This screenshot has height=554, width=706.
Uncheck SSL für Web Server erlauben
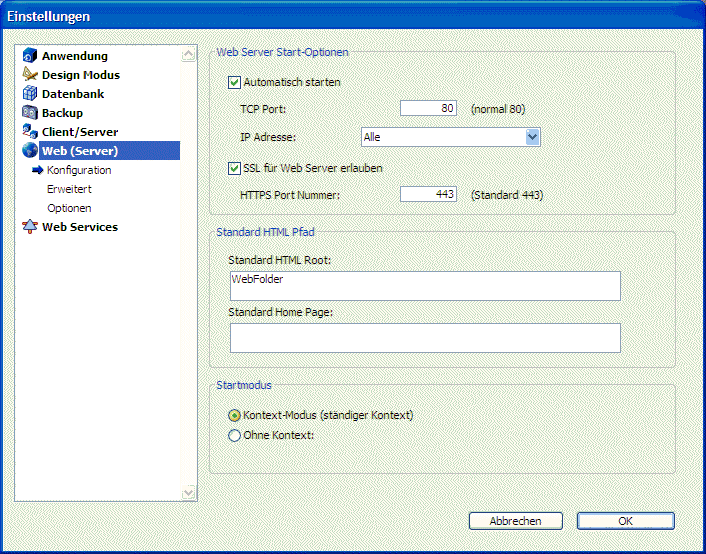235,168
